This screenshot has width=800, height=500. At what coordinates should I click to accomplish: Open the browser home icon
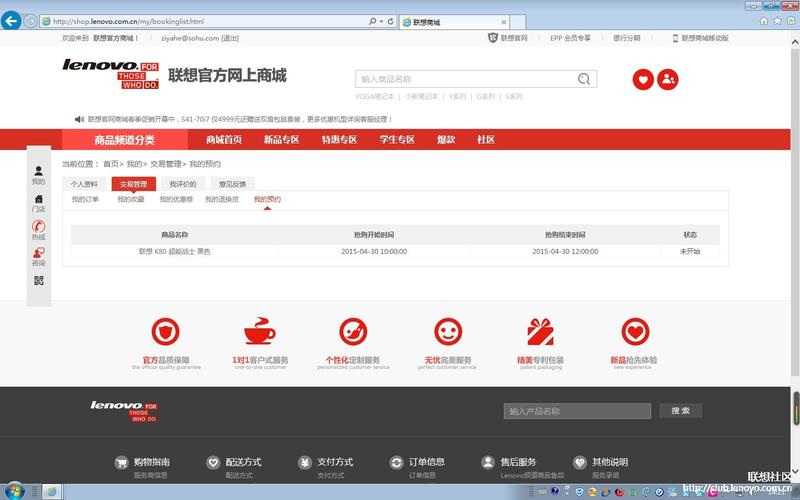pos(764,21)
